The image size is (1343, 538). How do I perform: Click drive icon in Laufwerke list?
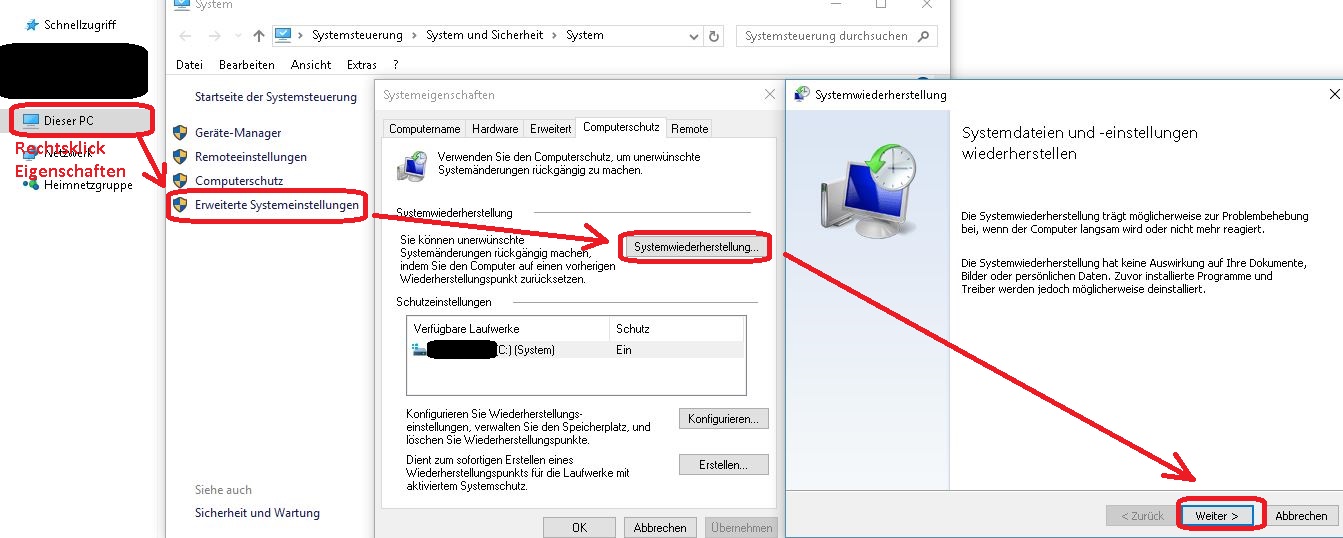419,349
